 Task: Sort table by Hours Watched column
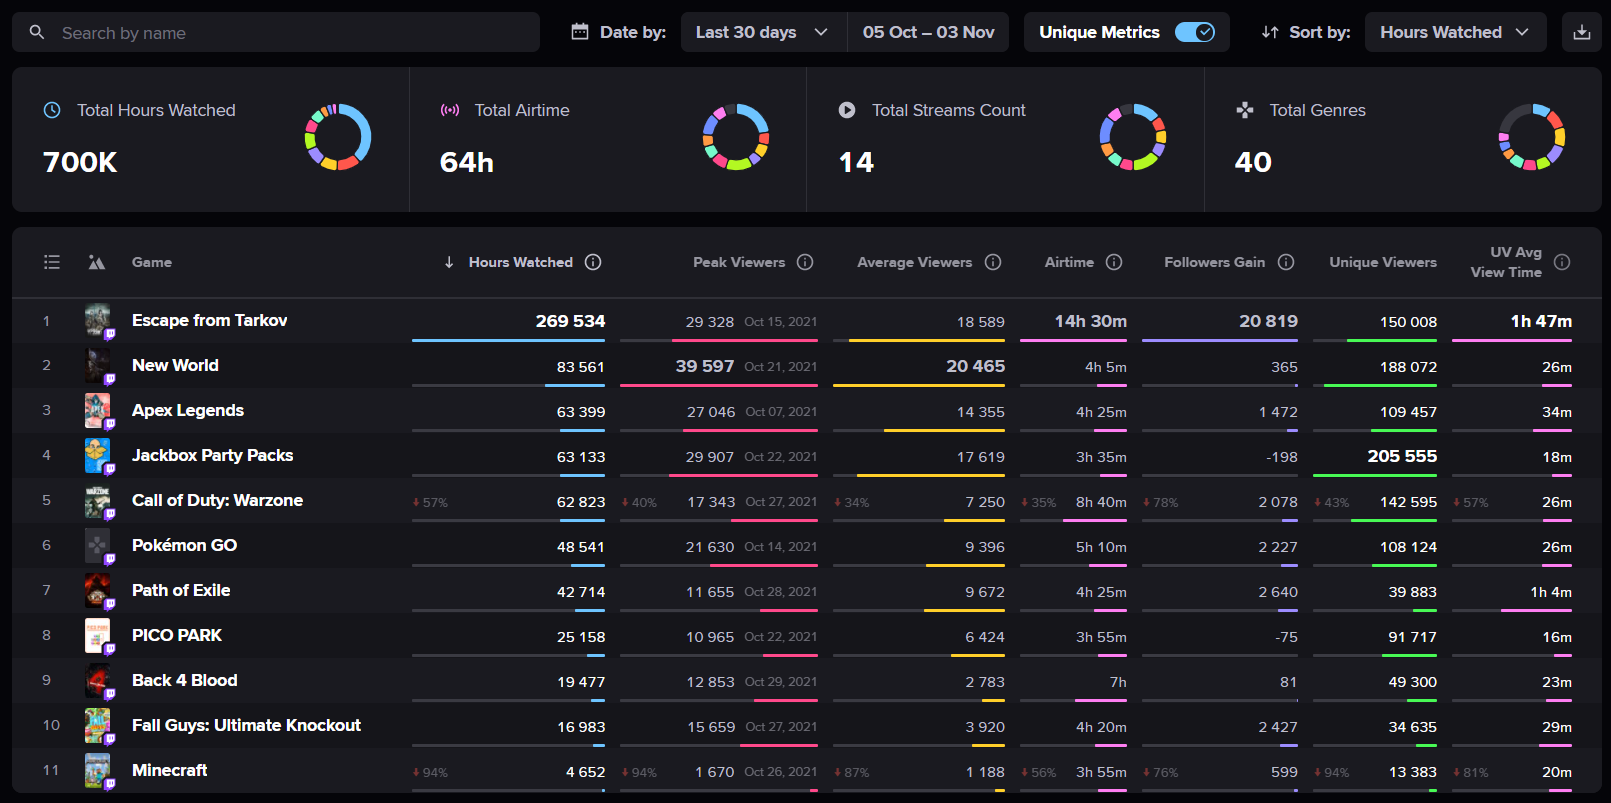click(520, 262)
